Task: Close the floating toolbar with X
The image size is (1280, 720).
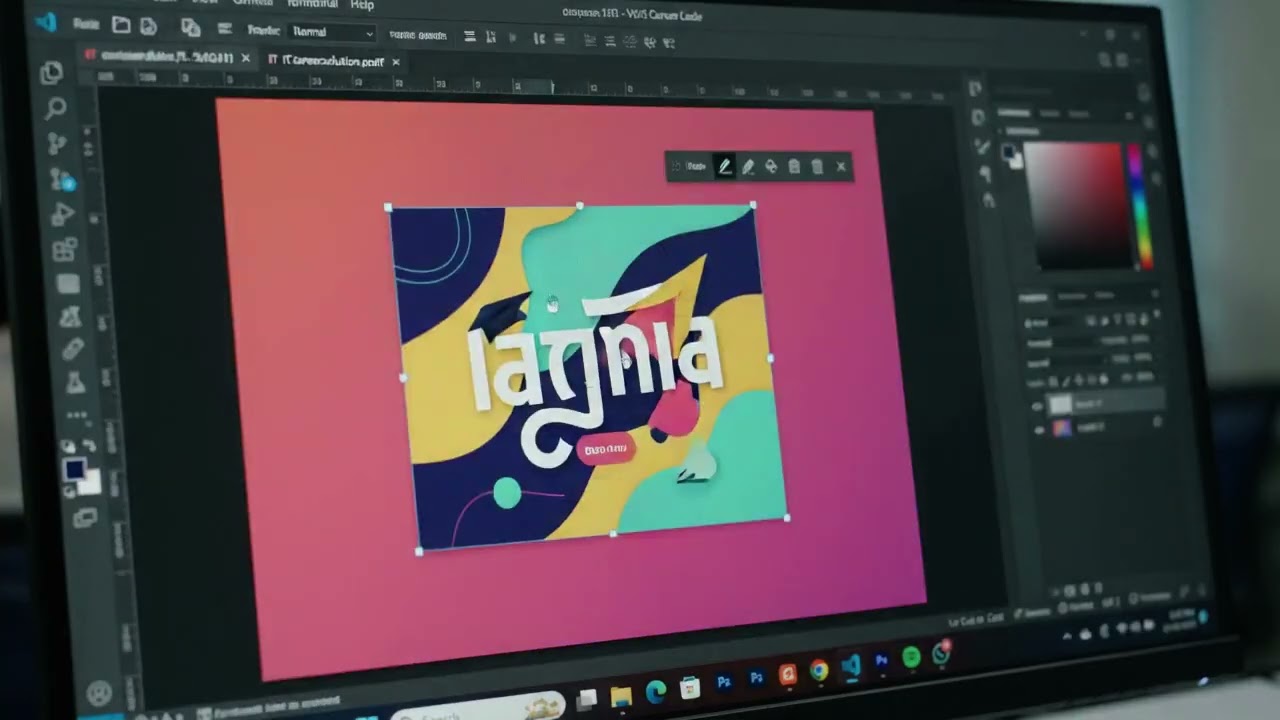Action: point(841,167)
